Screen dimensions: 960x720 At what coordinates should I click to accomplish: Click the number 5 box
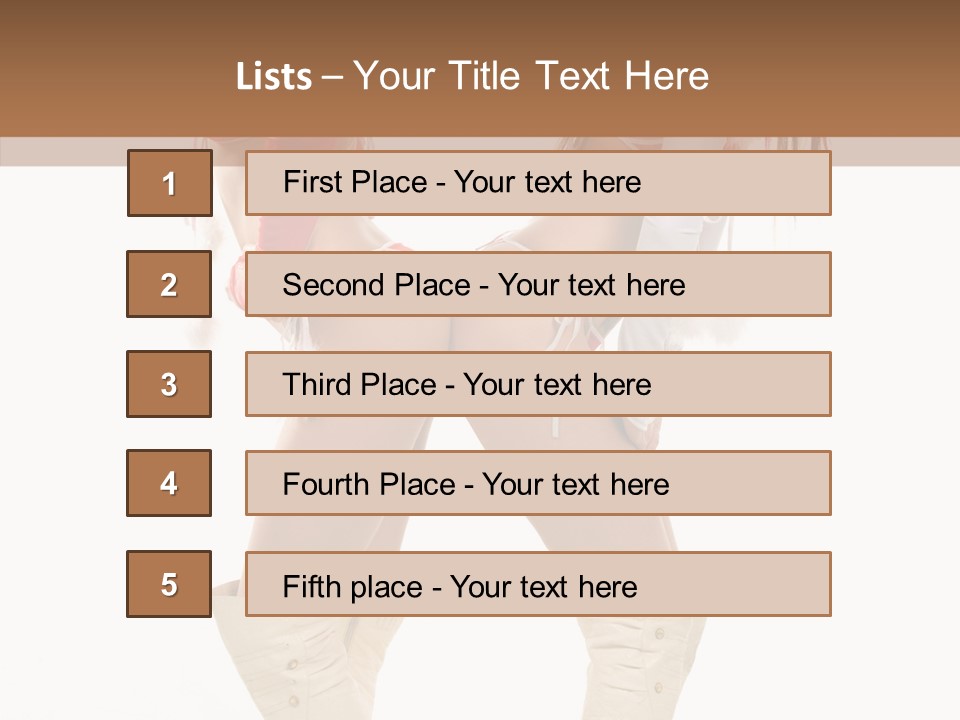click(x=169, y=584)
